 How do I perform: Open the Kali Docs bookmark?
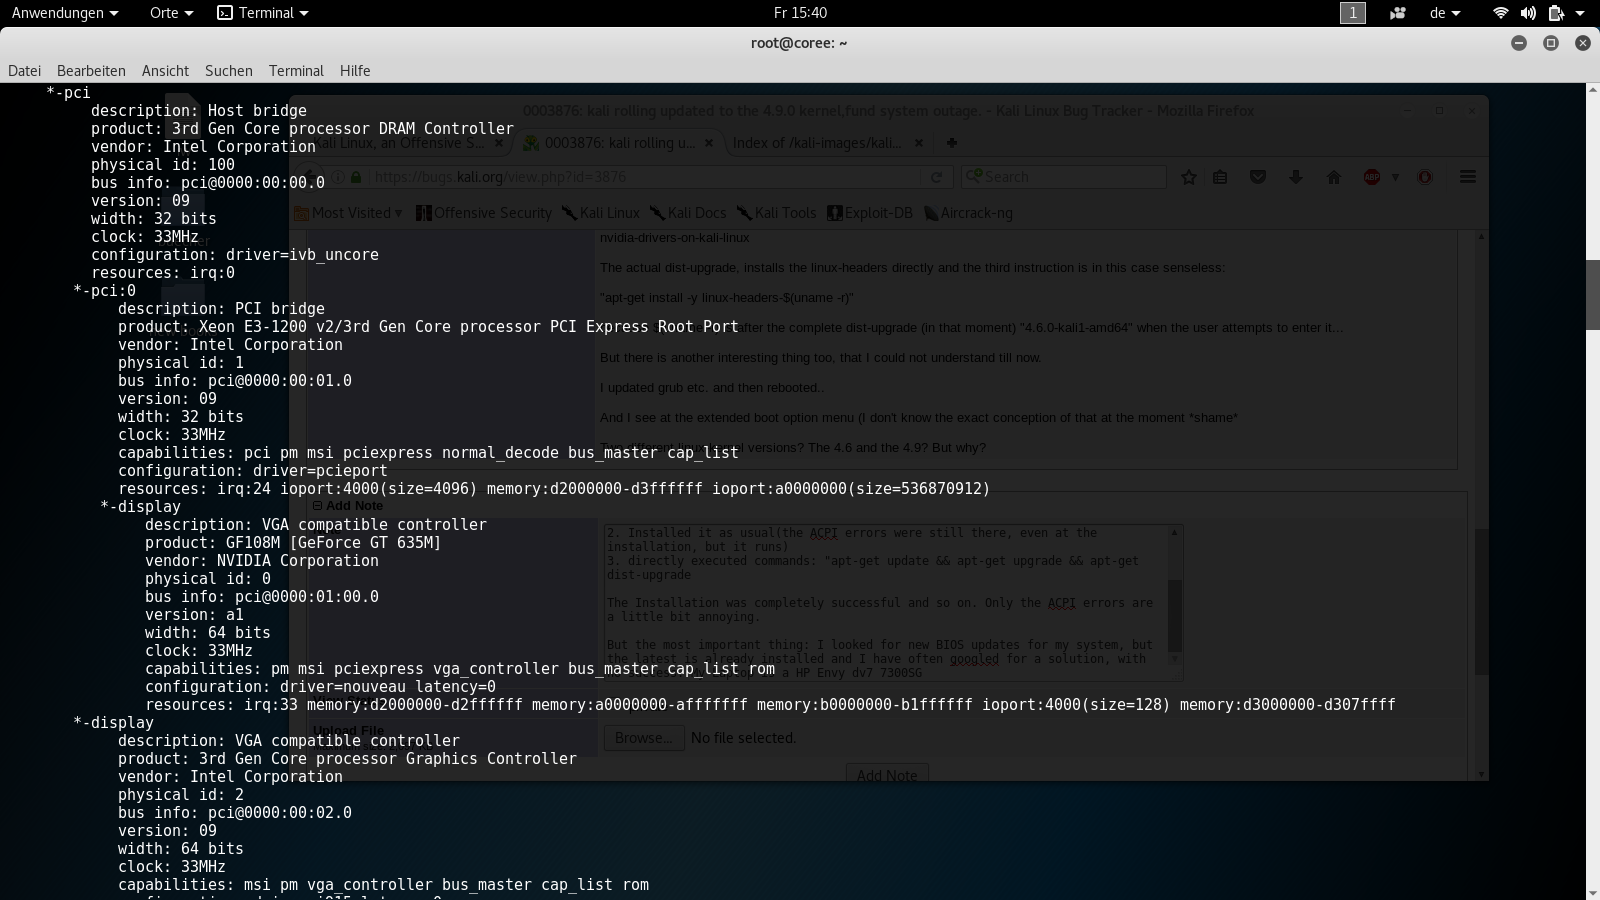coord(688,213)
